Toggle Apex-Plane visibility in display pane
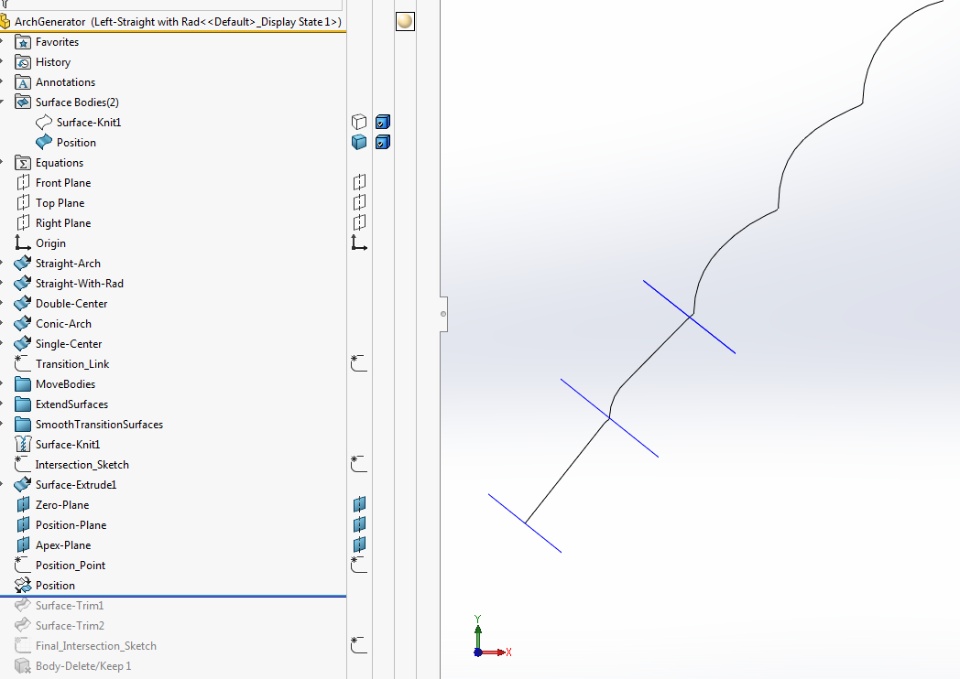Image resolution: width=960 pixels, height=679 pixels. [359, 545]
